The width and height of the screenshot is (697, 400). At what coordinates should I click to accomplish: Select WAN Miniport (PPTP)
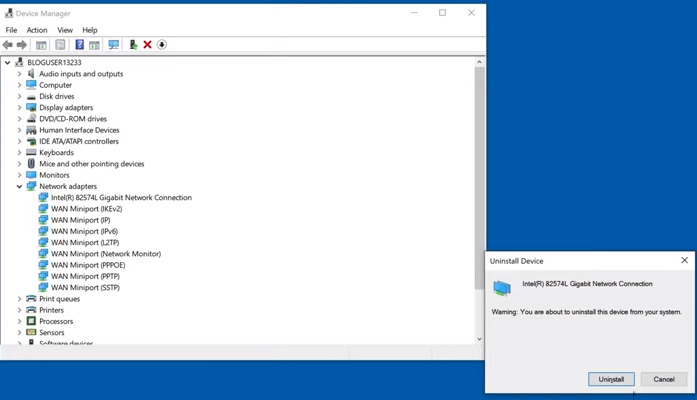point(85,276)
